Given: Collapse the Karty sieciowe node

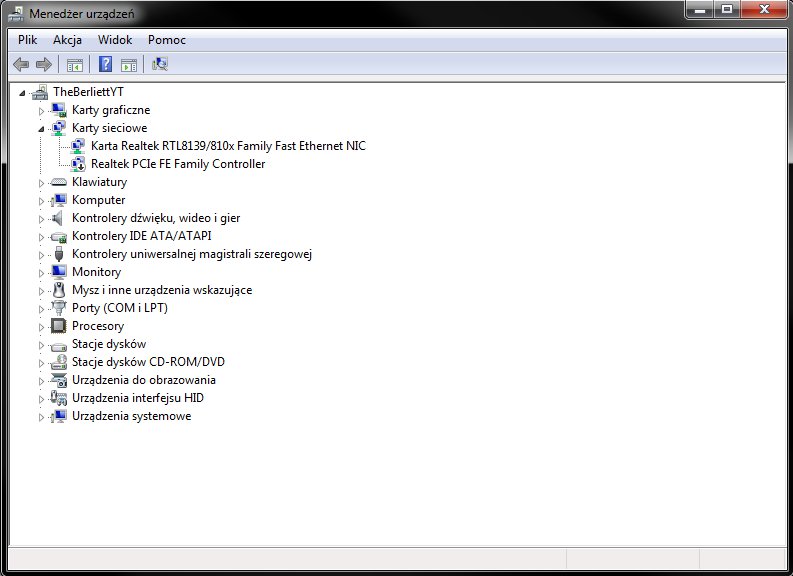Looking at the screenshot, I should (41, 129).
